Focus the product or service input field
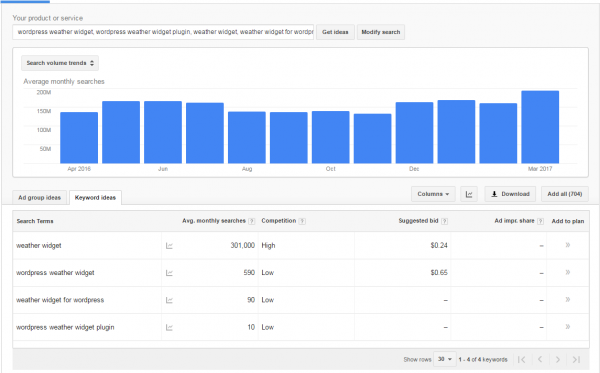The image size is (600, 373). click(x=163, y=32)
